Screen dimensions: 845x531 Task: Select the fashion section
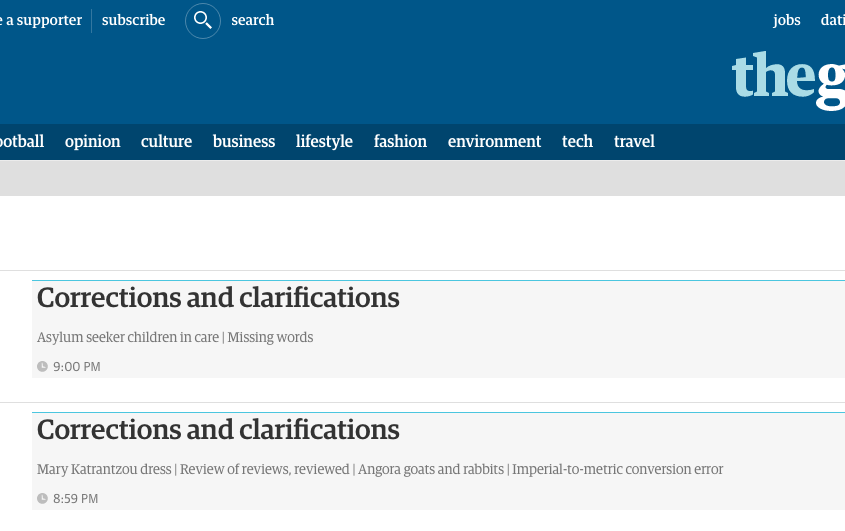pos(400,141)
